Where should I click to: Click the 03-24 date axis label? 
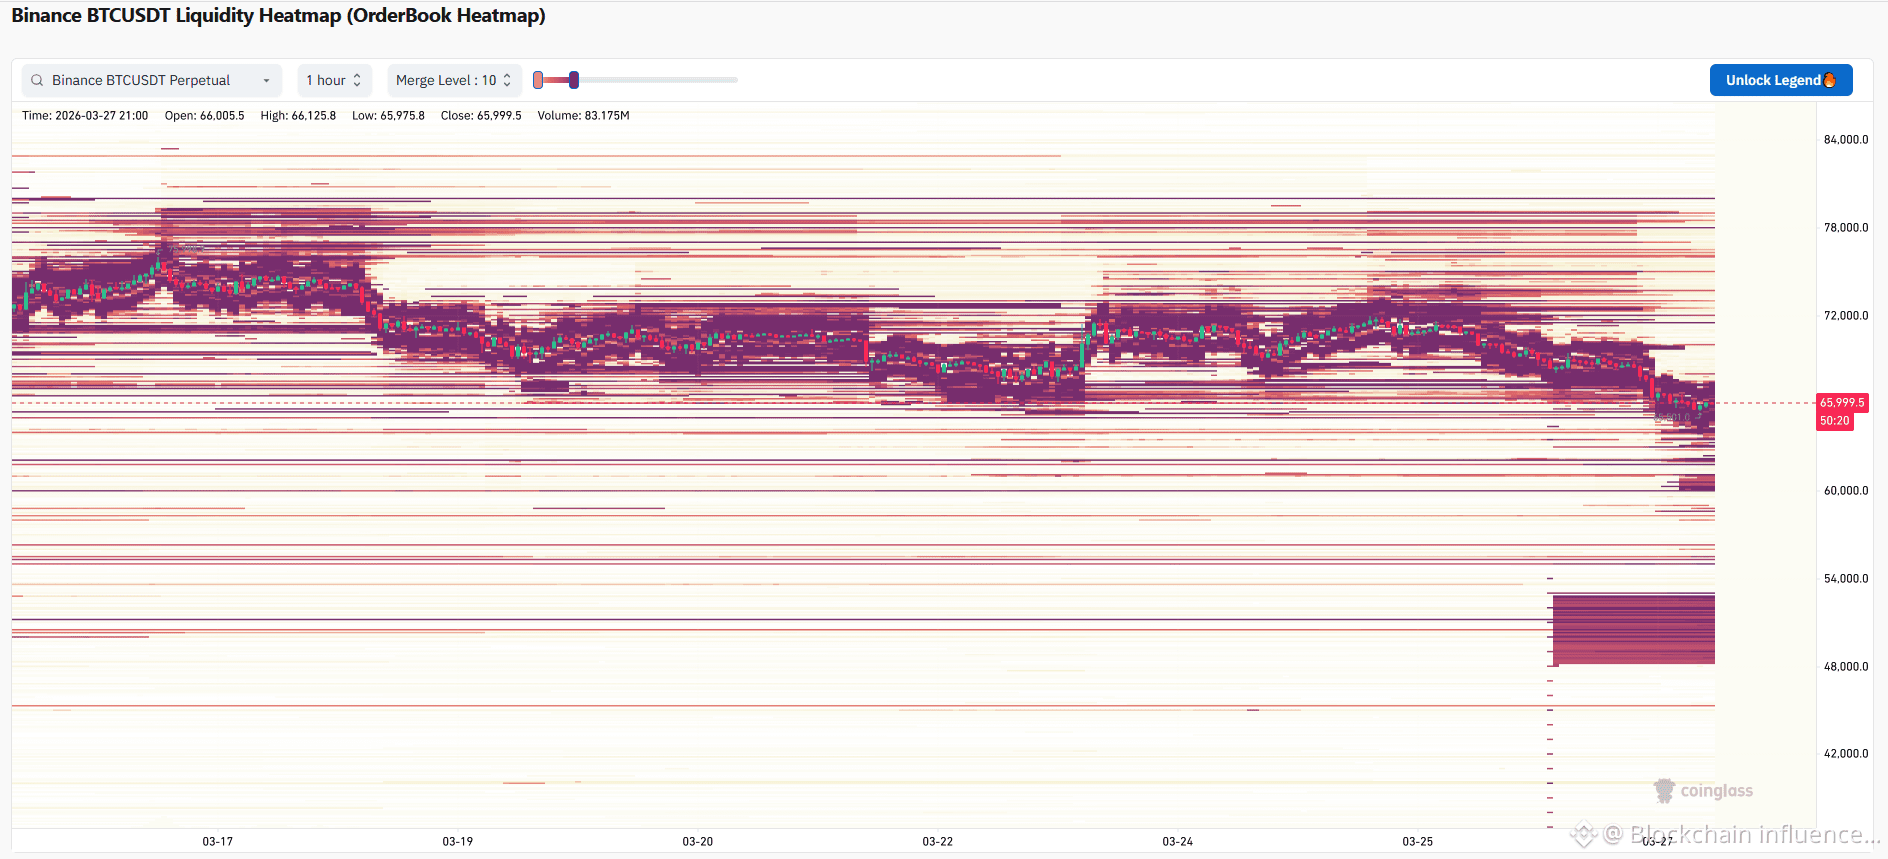1178,842
